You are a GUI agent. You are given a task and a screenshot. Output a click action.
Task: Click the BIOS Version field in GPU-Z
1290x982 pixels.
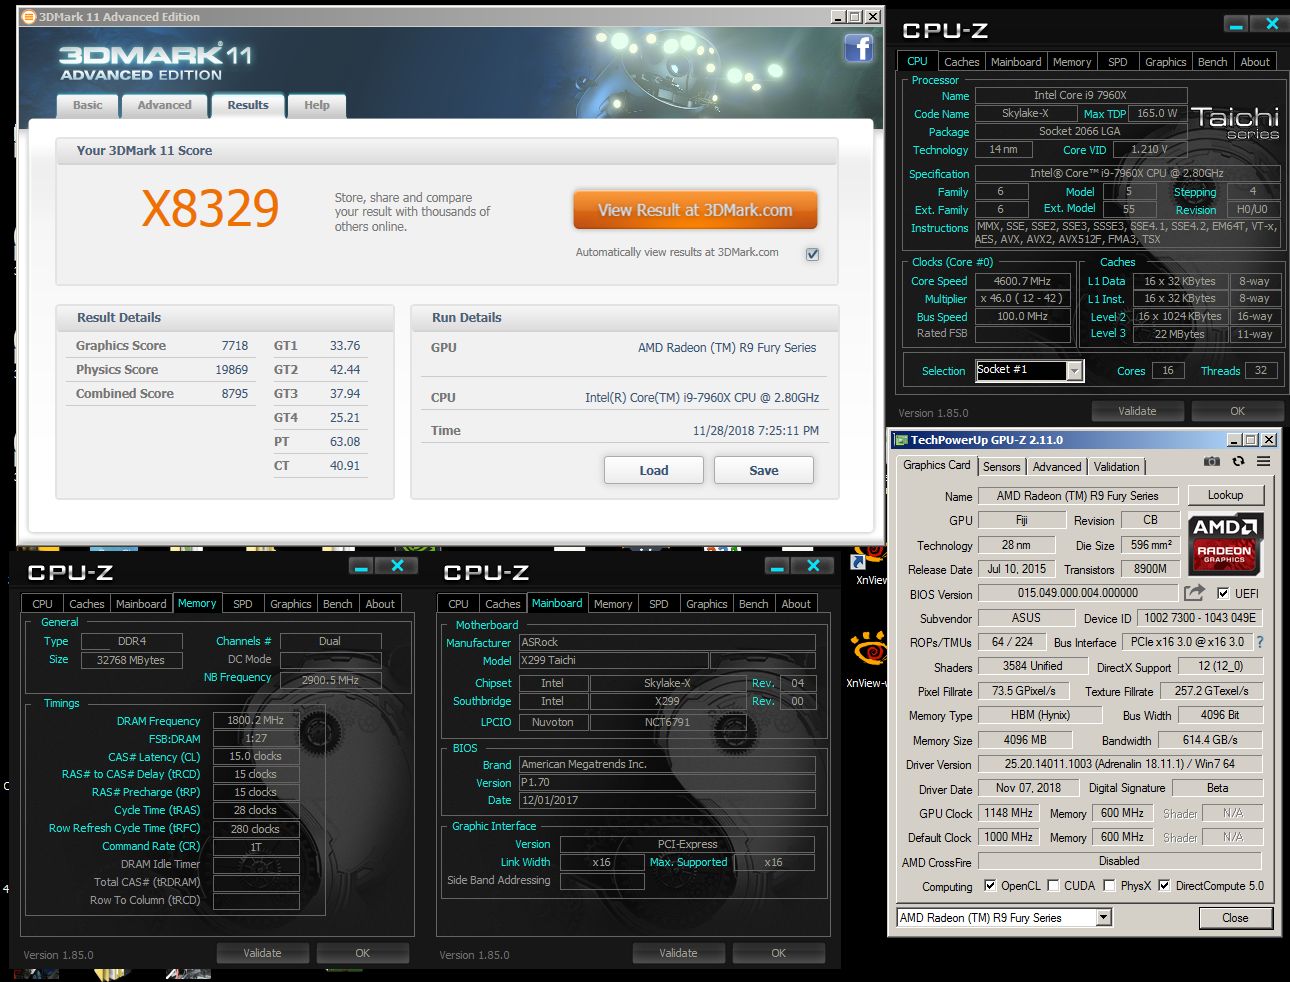1078,593
